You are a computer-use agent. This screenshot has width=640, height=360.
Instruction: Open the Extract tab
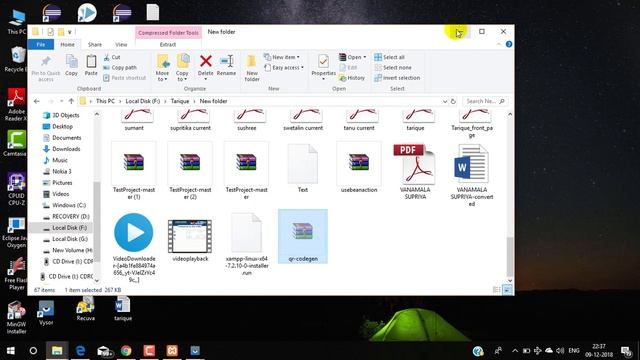click(x=168, y=44)
